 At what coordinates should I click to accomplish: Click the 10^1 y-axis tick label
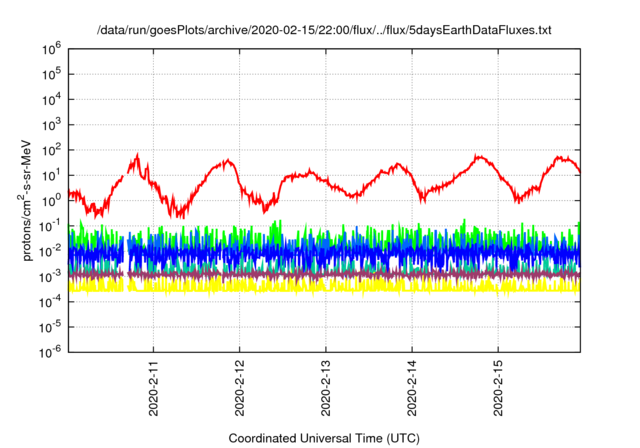coord(51,175)
